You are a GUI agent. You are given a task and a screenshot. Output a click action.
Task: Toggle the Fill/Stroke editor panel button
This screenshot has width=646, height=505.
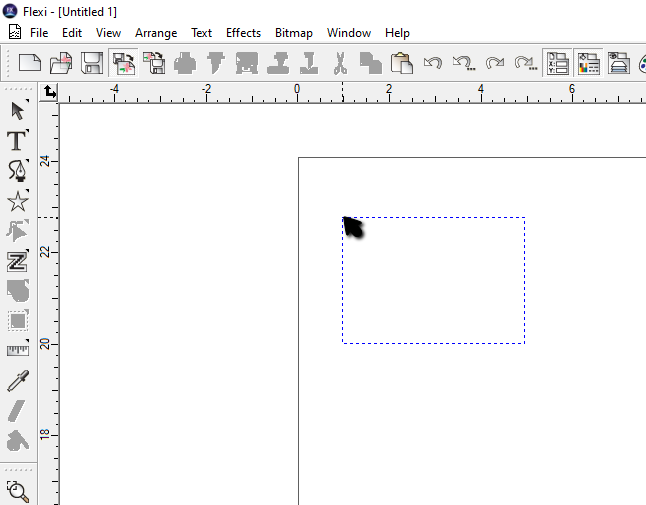coord(588,64)
